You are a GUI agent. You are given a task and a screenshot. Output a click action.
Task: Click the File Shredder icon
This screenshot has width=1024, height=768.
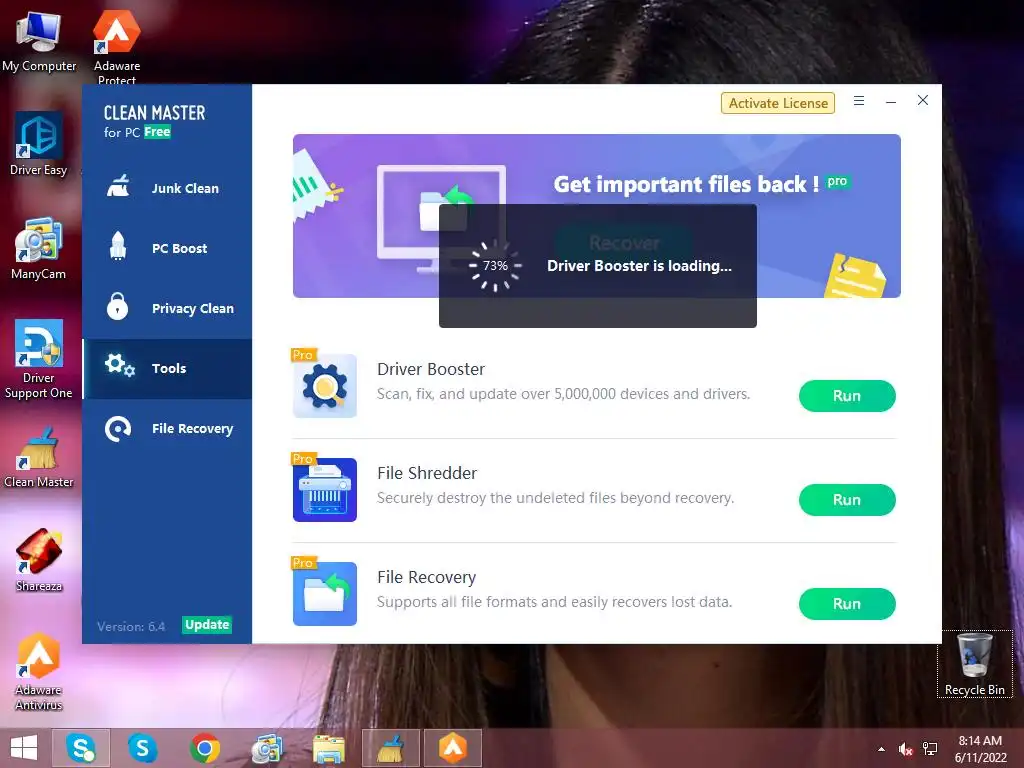click(325, 490)
